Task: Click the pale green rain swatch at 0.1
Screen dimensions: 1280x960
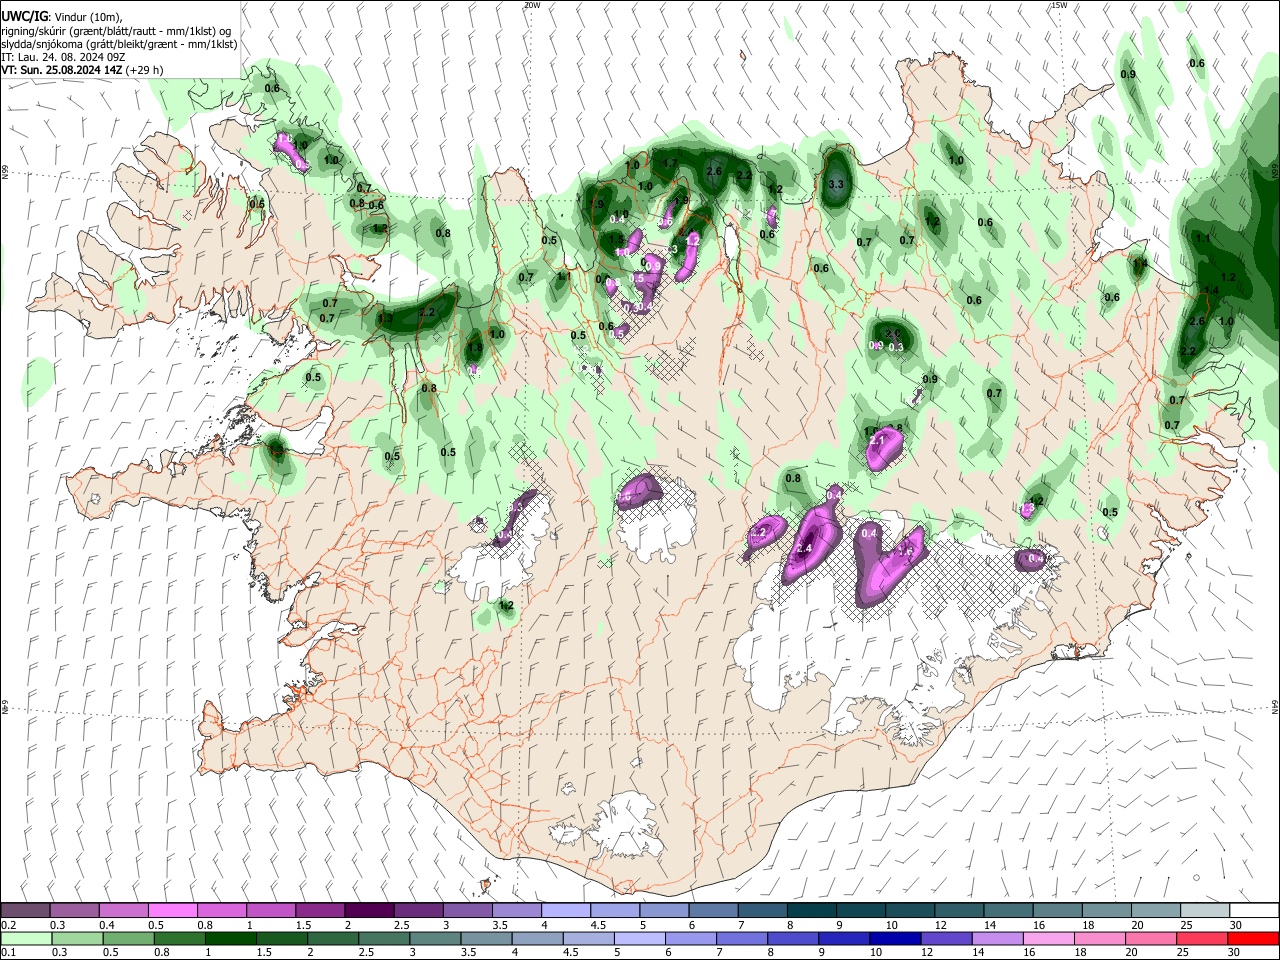Action: tap(26, 938)
